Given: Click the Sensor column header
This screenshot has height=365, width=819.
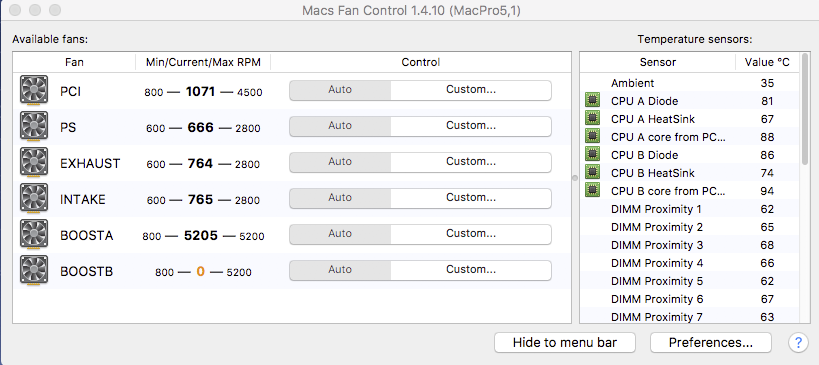Looking at the screenshot, I should (658, 62).
